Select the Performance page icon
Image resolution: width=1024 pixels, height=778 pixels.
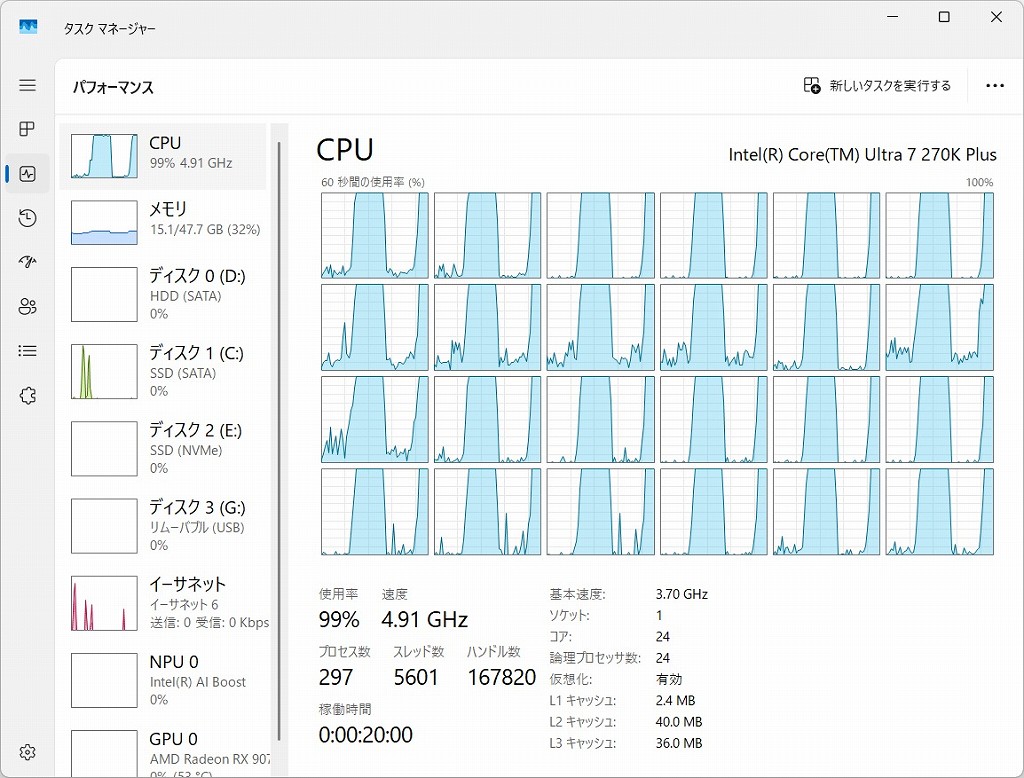[x=27, y=174]
